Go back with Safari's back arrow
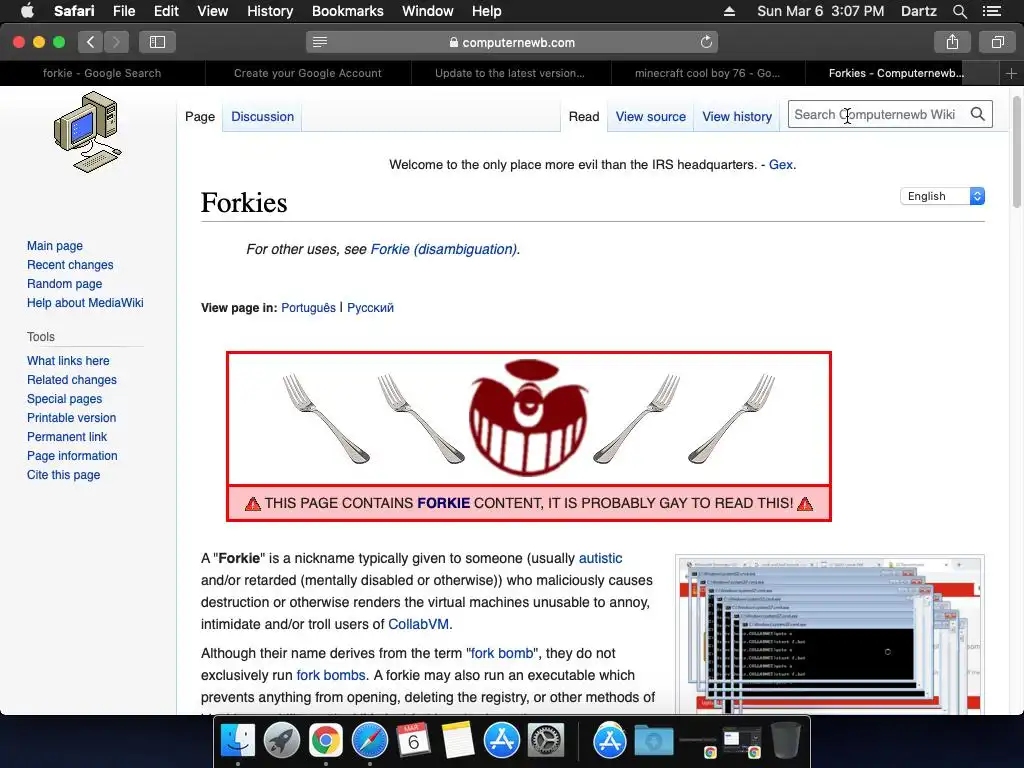 coord(91,42)
